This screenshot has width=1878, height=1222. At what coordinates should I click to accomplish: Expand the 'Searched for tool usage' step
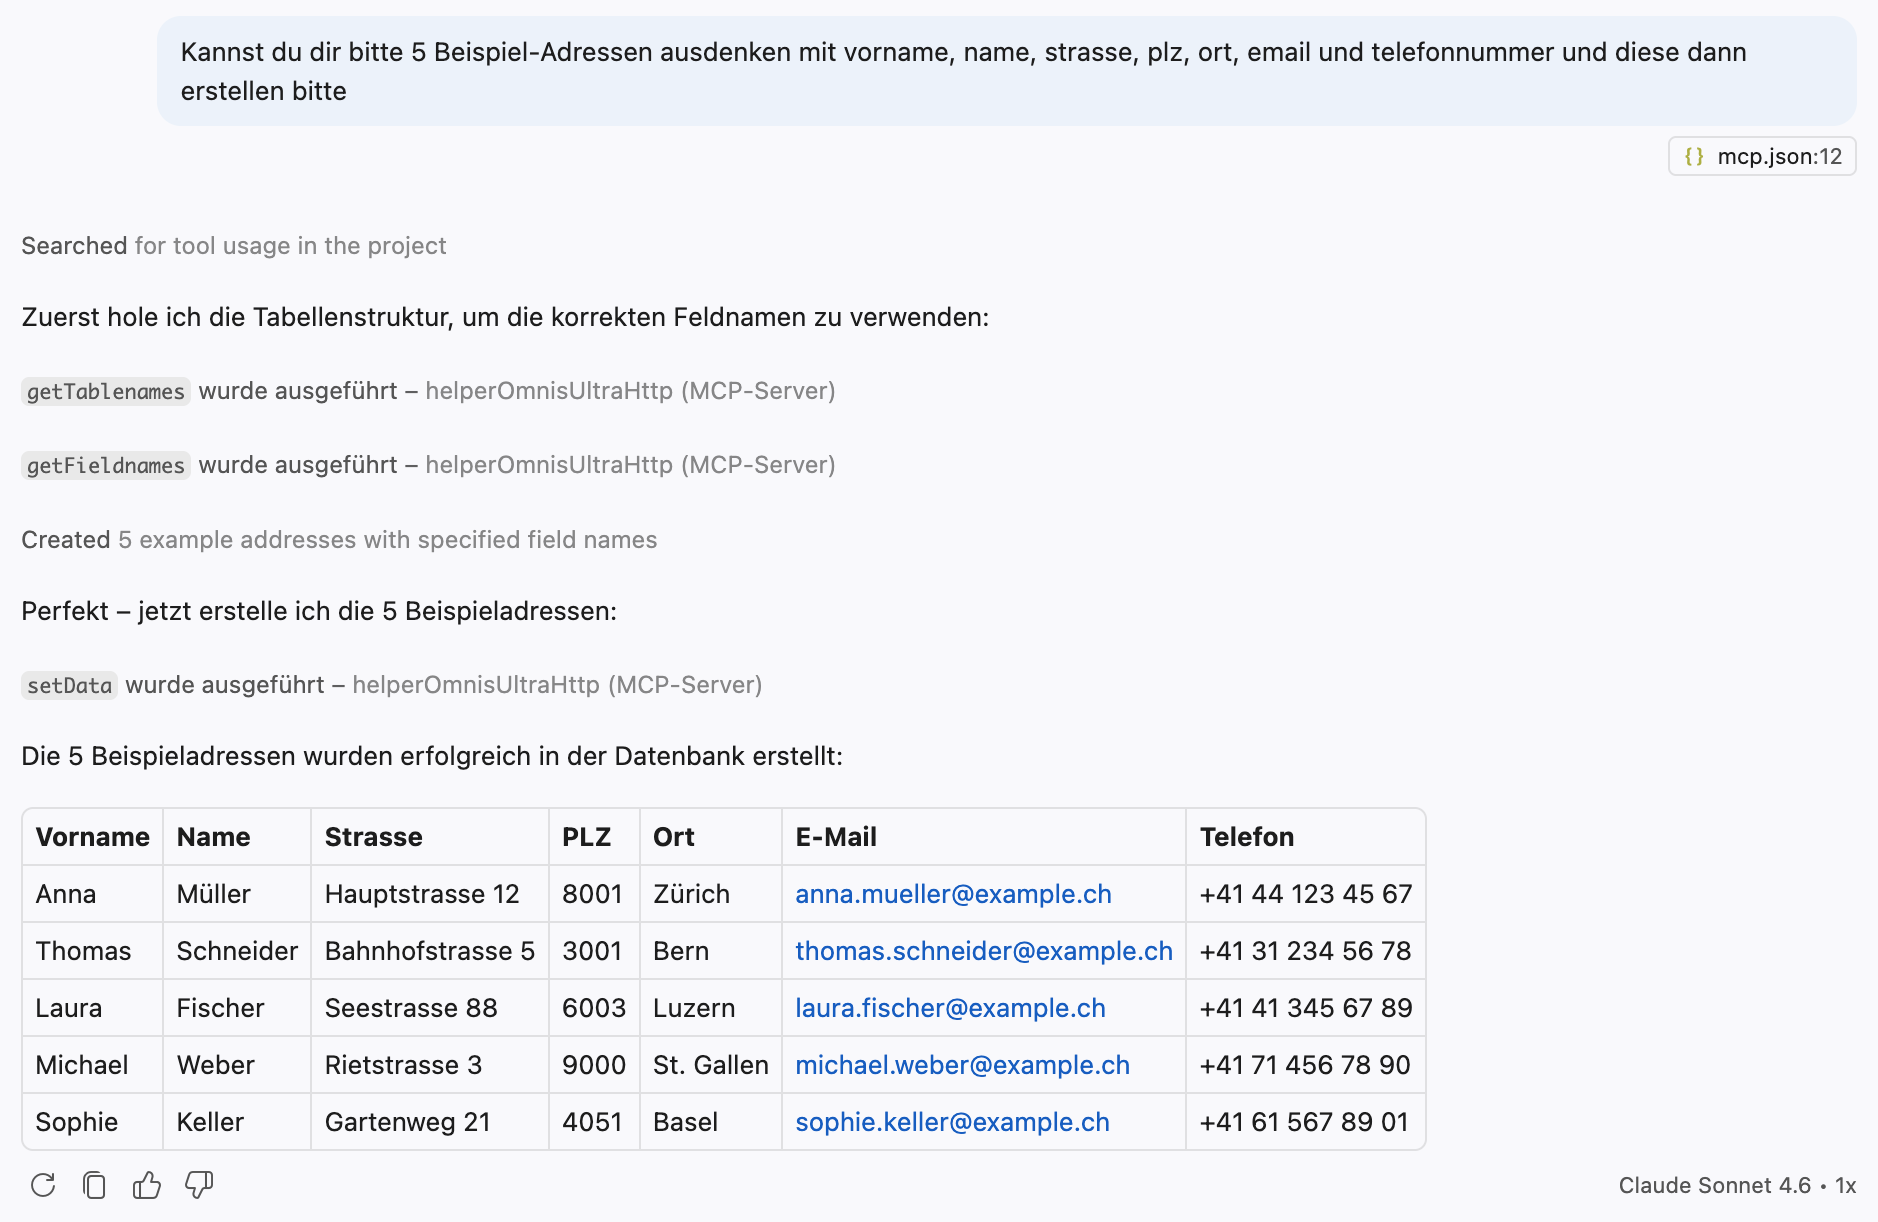234,246
